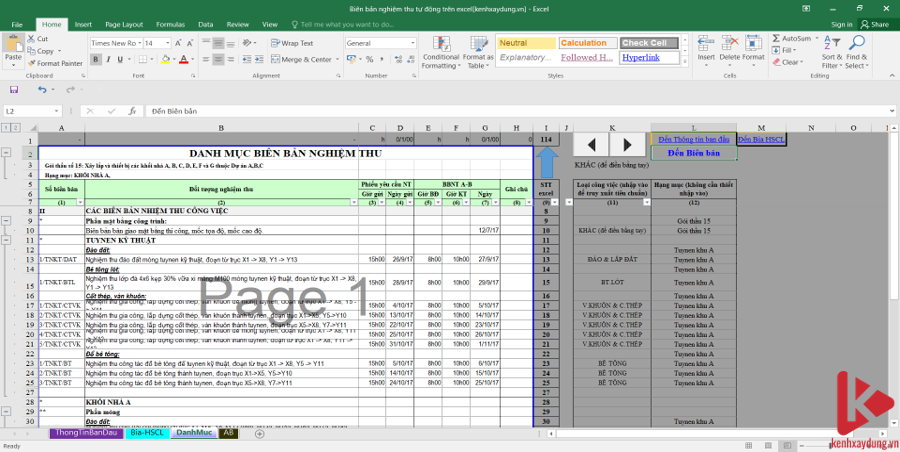Click the 'Đến Bìa HSCL' link

762,139
